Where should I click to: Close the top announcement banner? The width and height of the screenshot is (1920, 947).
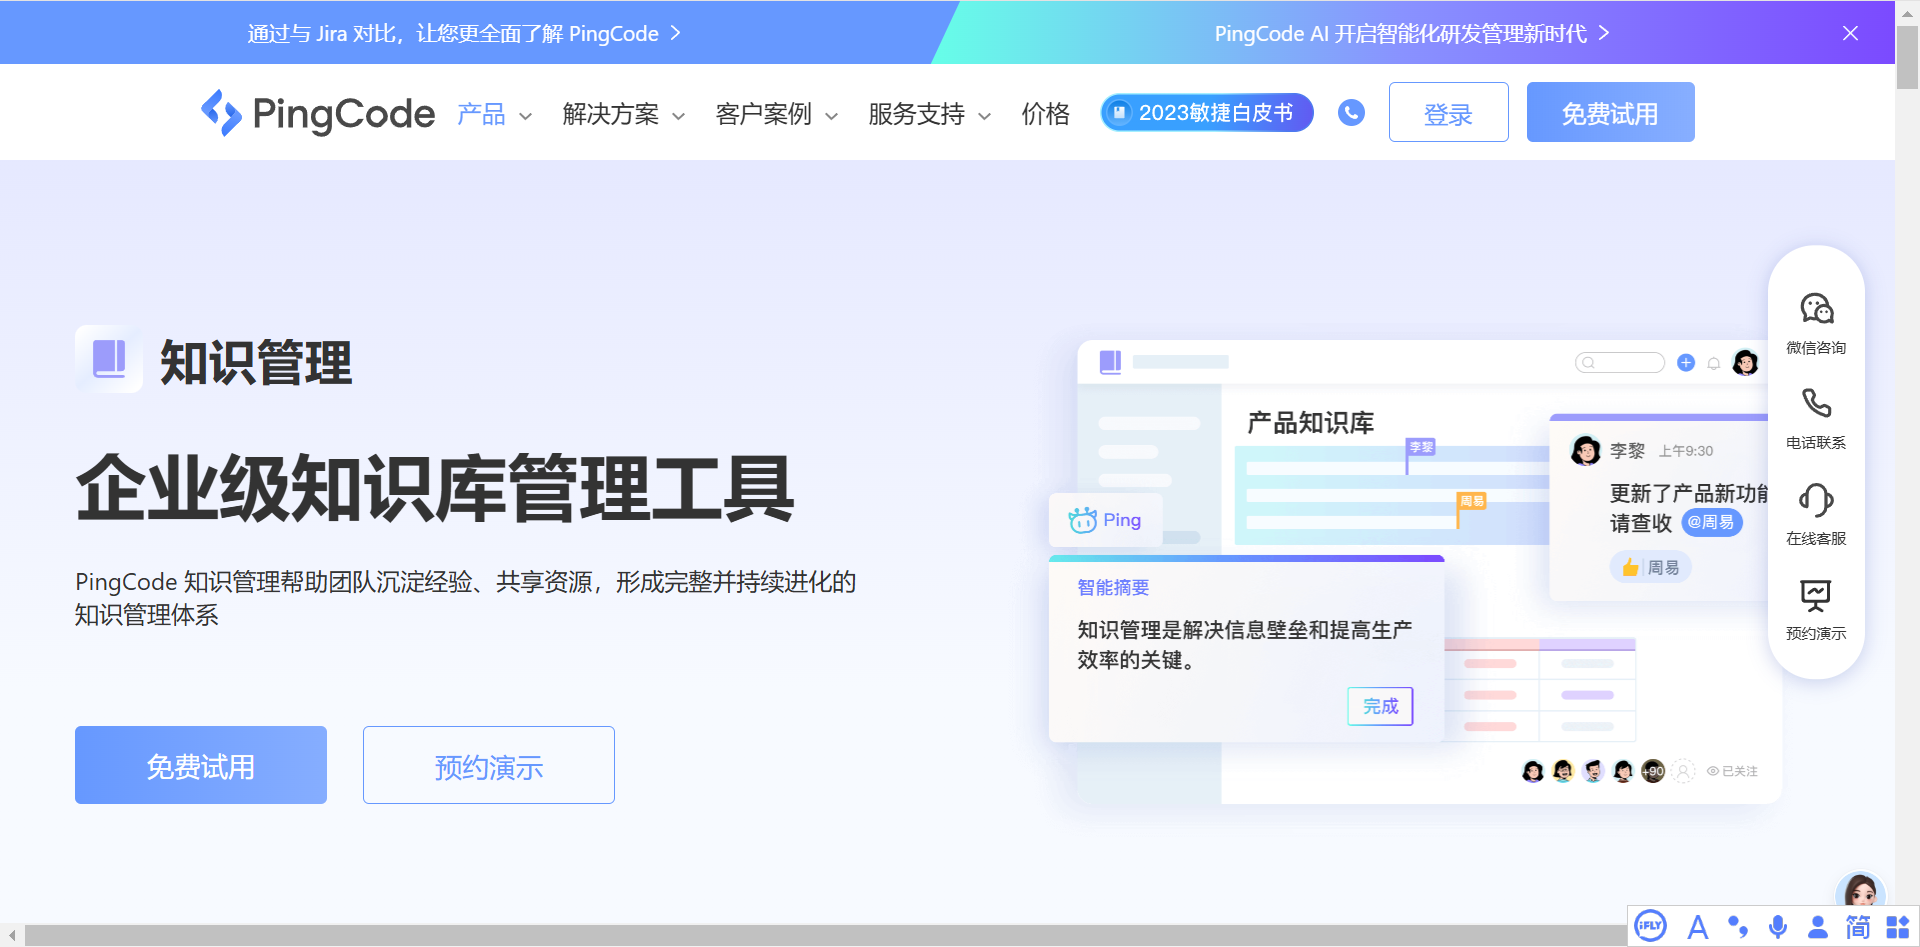point(1850,33)
